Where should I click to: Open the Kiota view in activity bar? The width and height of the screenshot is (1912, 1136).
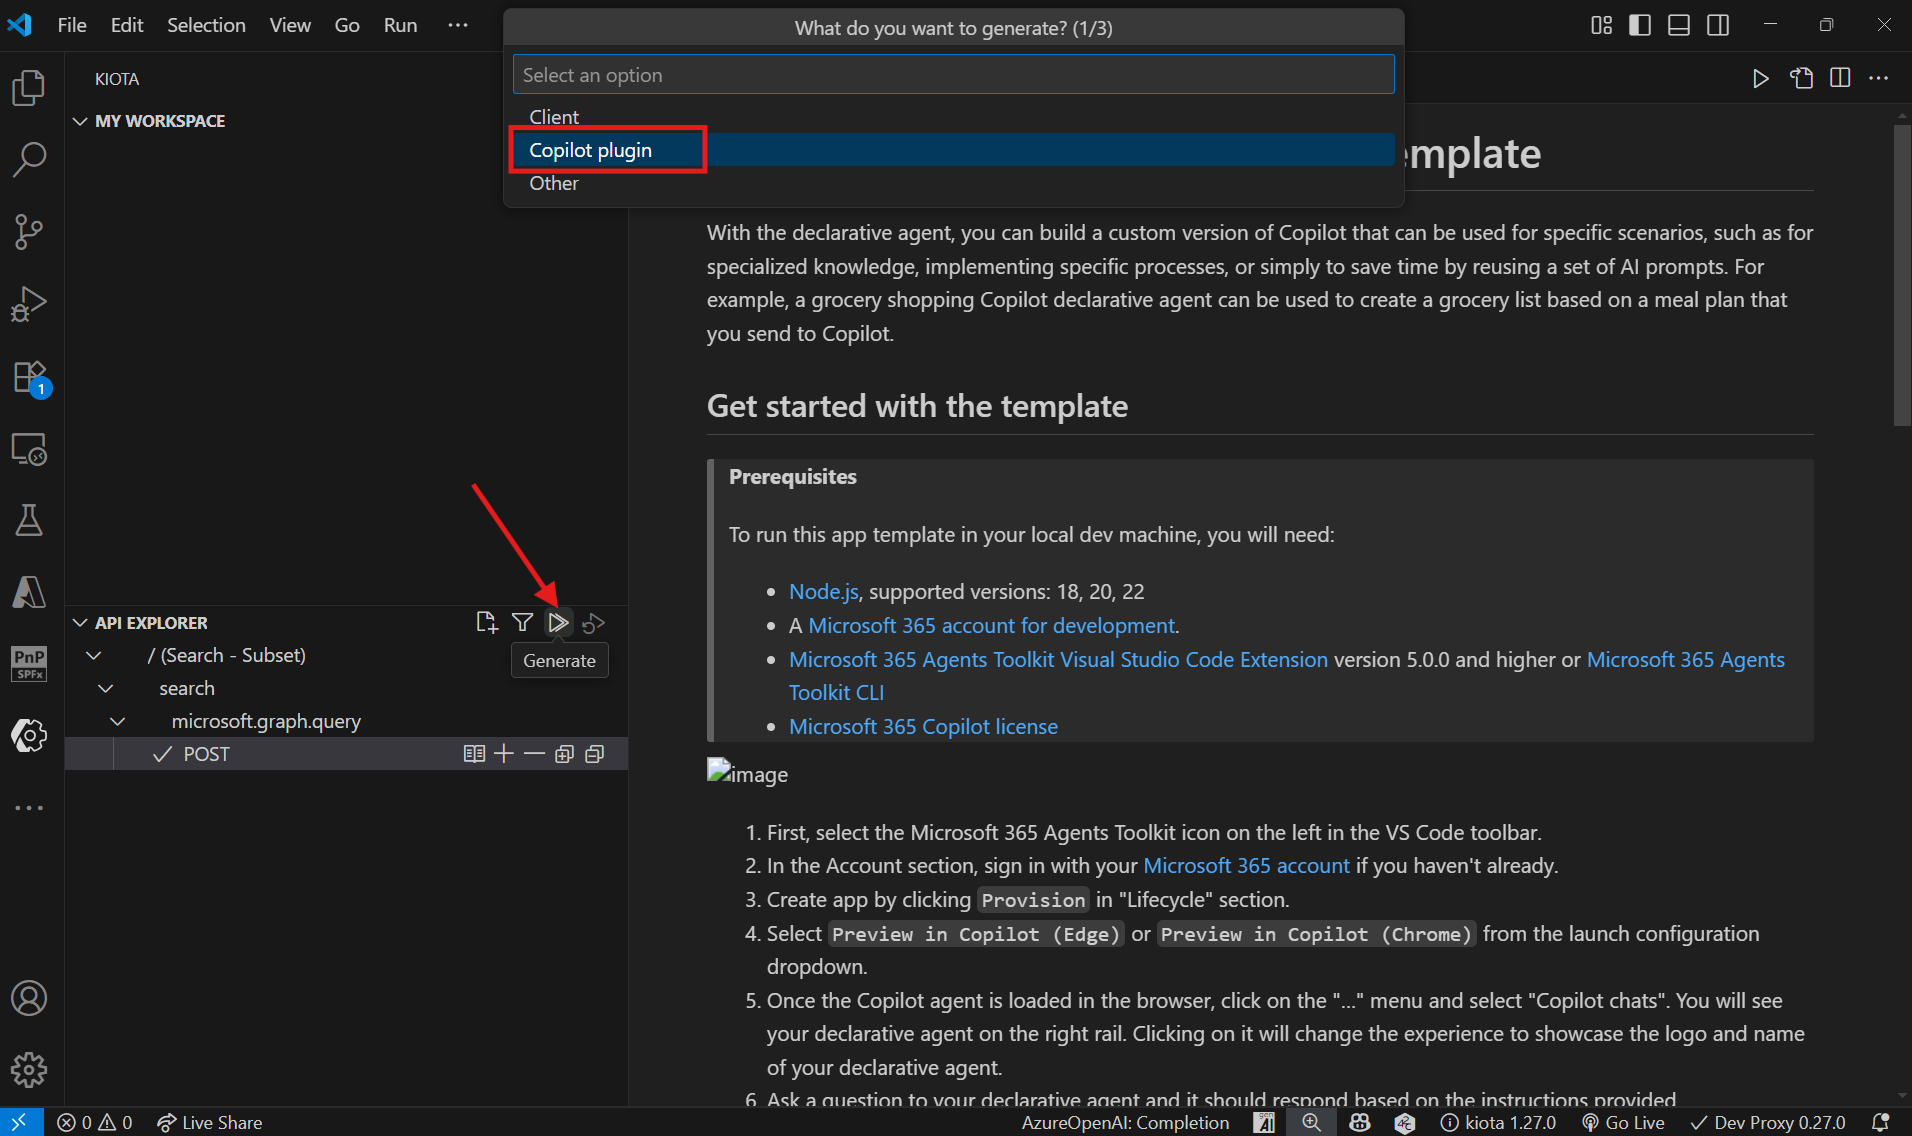click(x=29, y=735)
